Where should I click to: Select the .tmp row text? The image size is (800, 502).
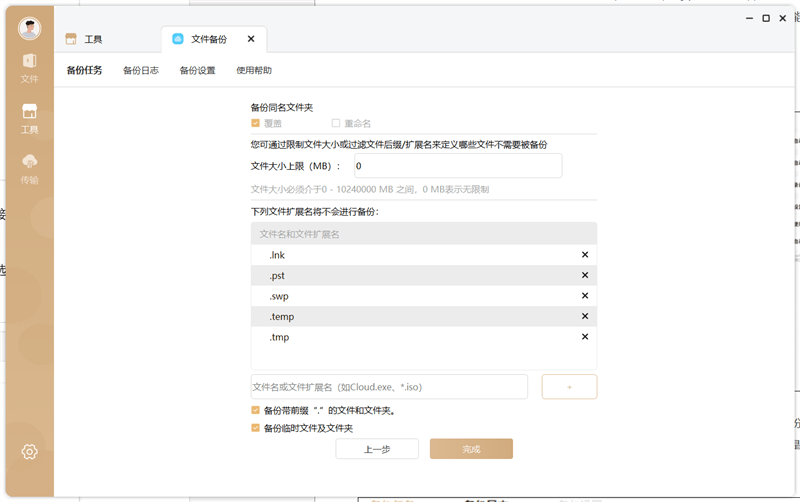tap(279, 337)
